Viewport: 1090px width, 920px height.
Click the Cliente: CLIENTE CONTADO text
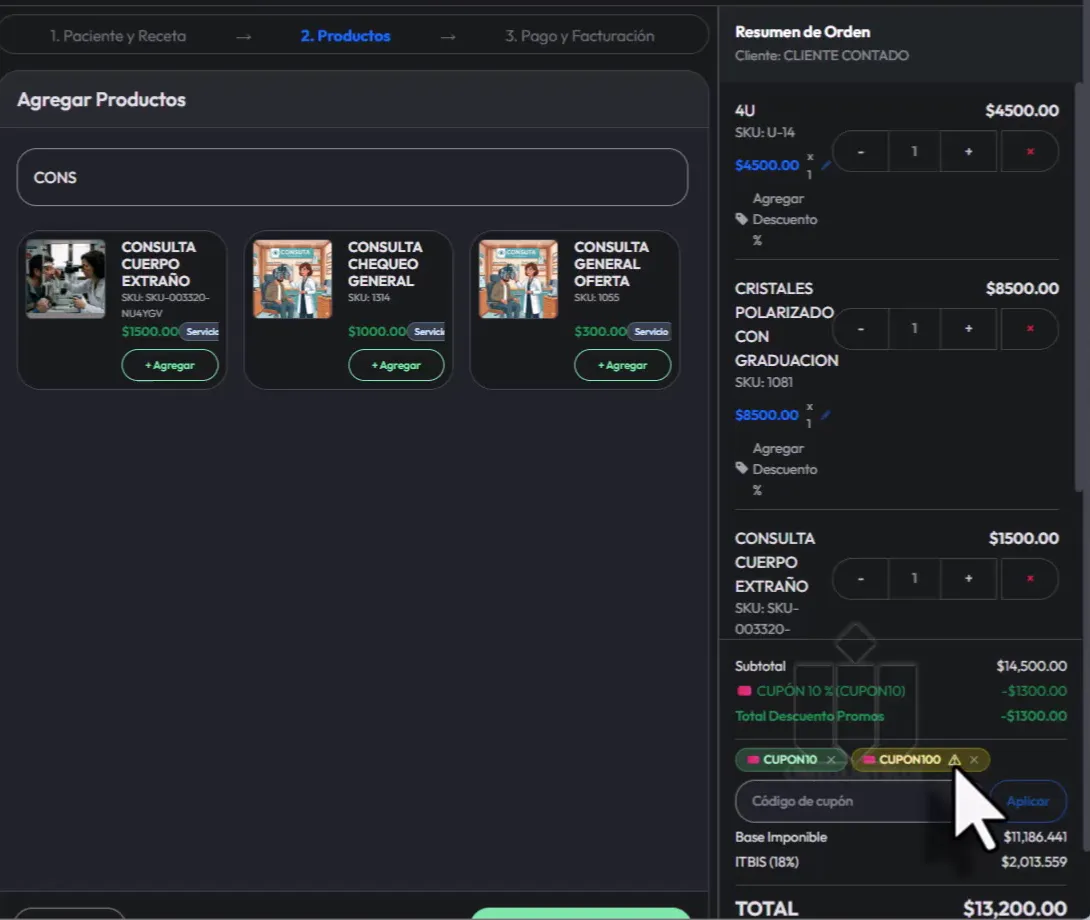[822, 56]
